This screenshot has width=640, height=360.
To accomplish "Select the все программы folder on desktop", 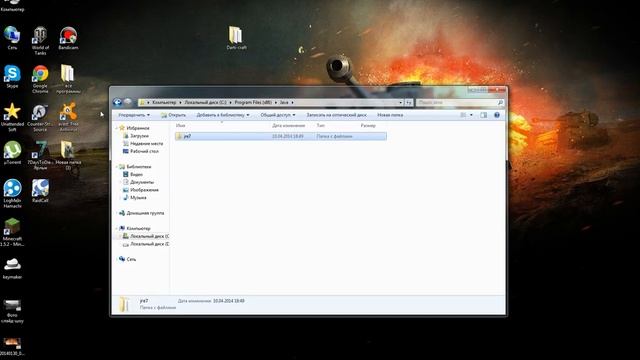I will [68, 79].
